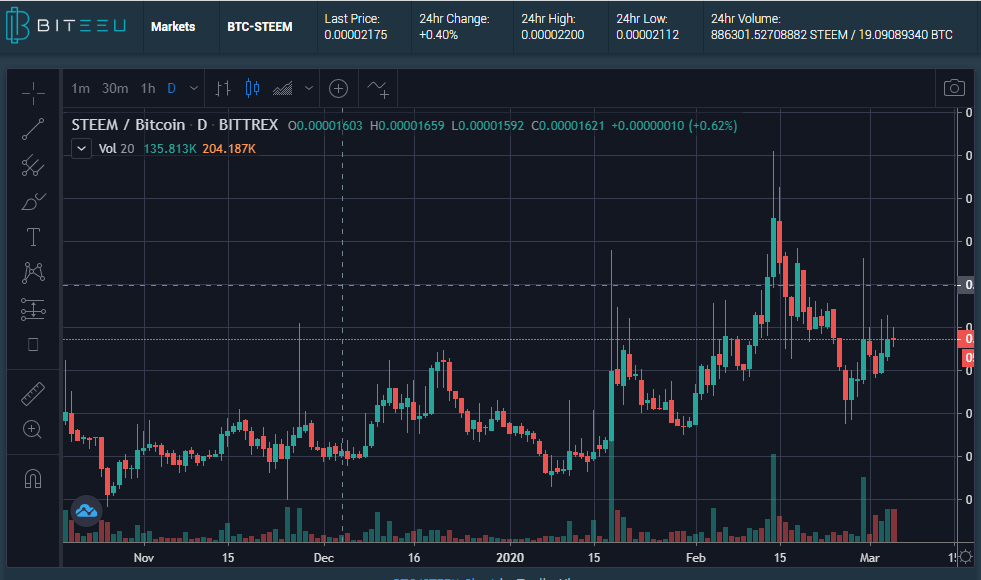The image size is (981, 580).
Task: Click the TradingView cloud logo badge
Action: pos(86,511)
